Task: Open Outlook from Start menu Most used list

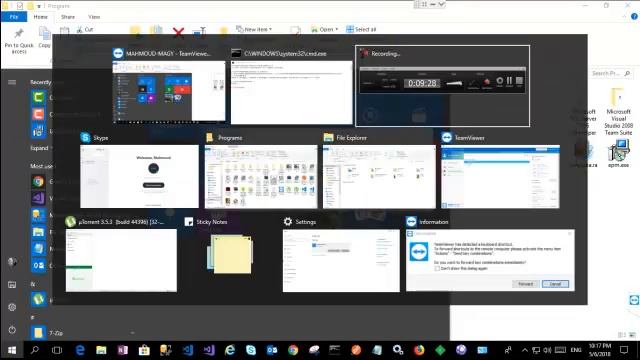Action: [x=38, y=265]
